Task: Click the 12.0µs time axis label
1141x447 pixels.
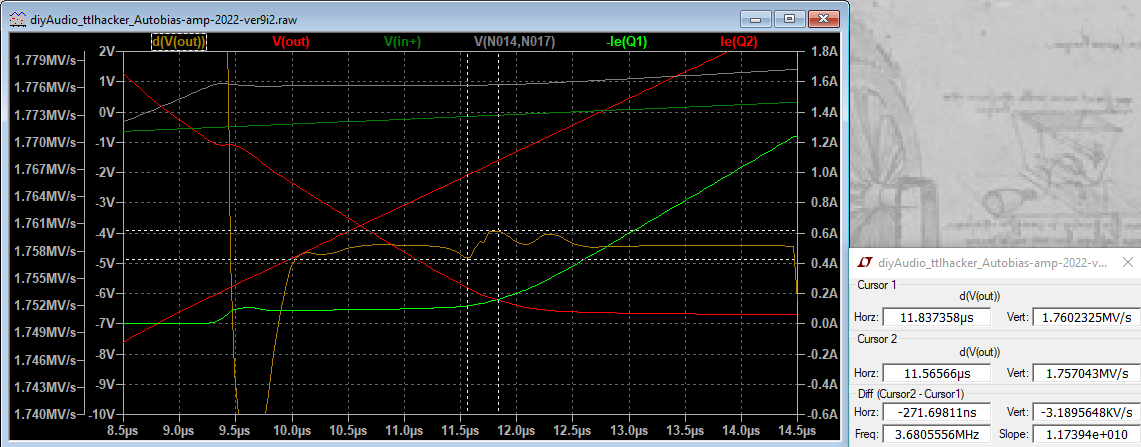Action: coord(516,429)
